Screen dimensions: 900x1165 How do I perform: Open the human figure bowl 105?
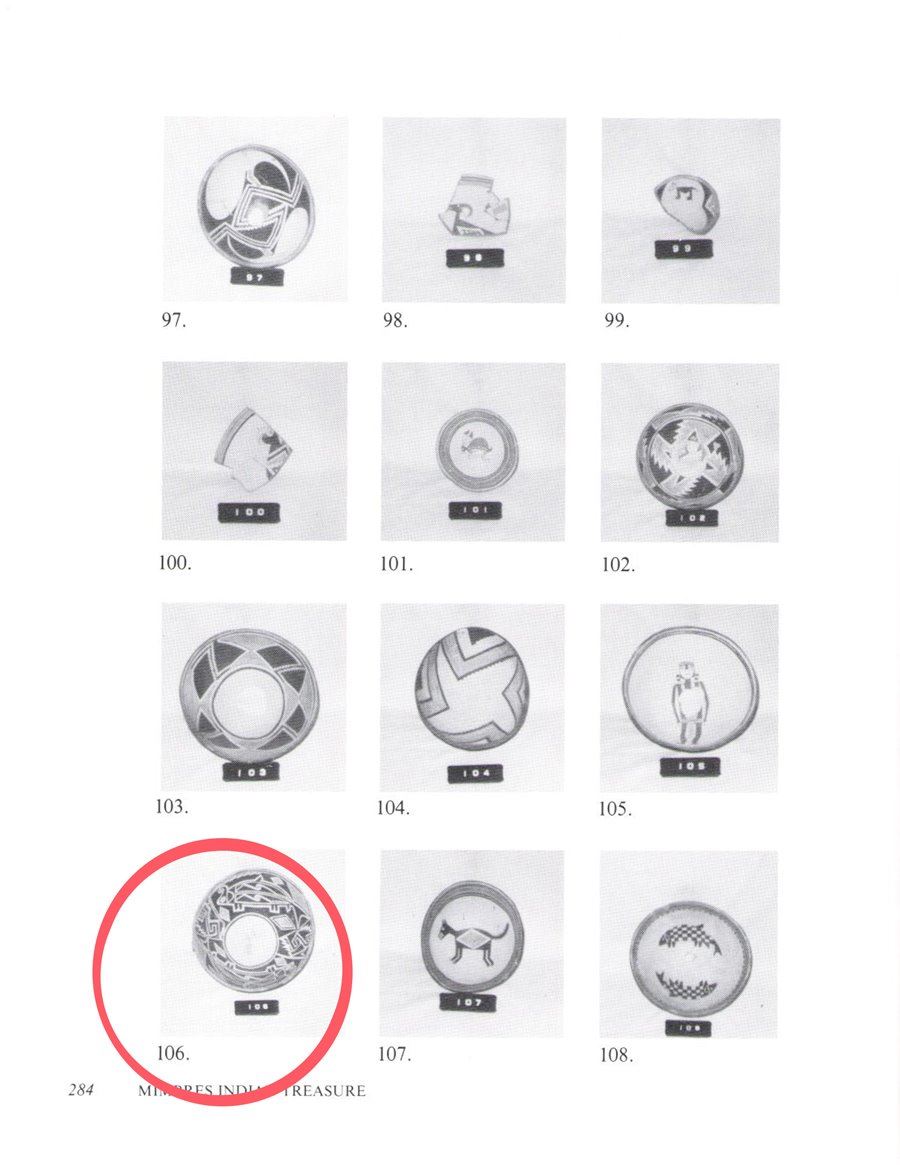coord(689,698)
